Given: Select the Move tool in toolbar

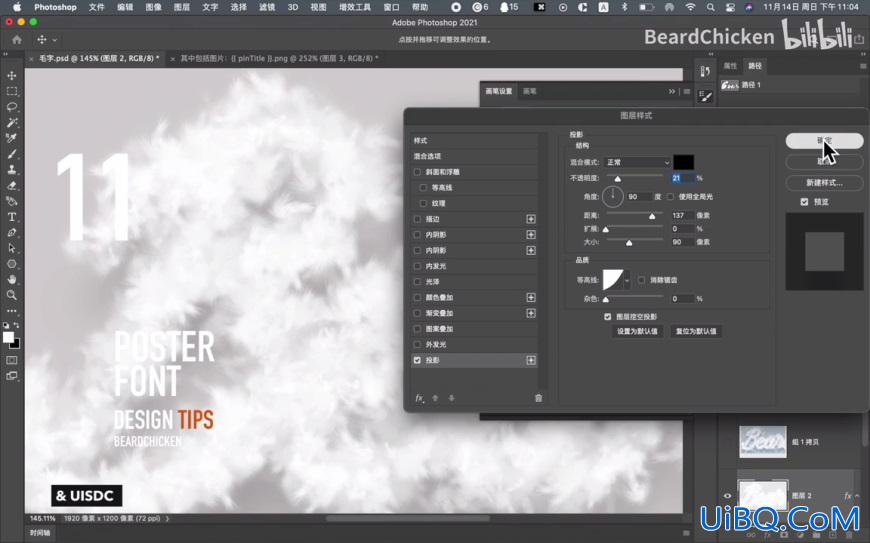Looking at the screenshot, I should coord(12,75).
